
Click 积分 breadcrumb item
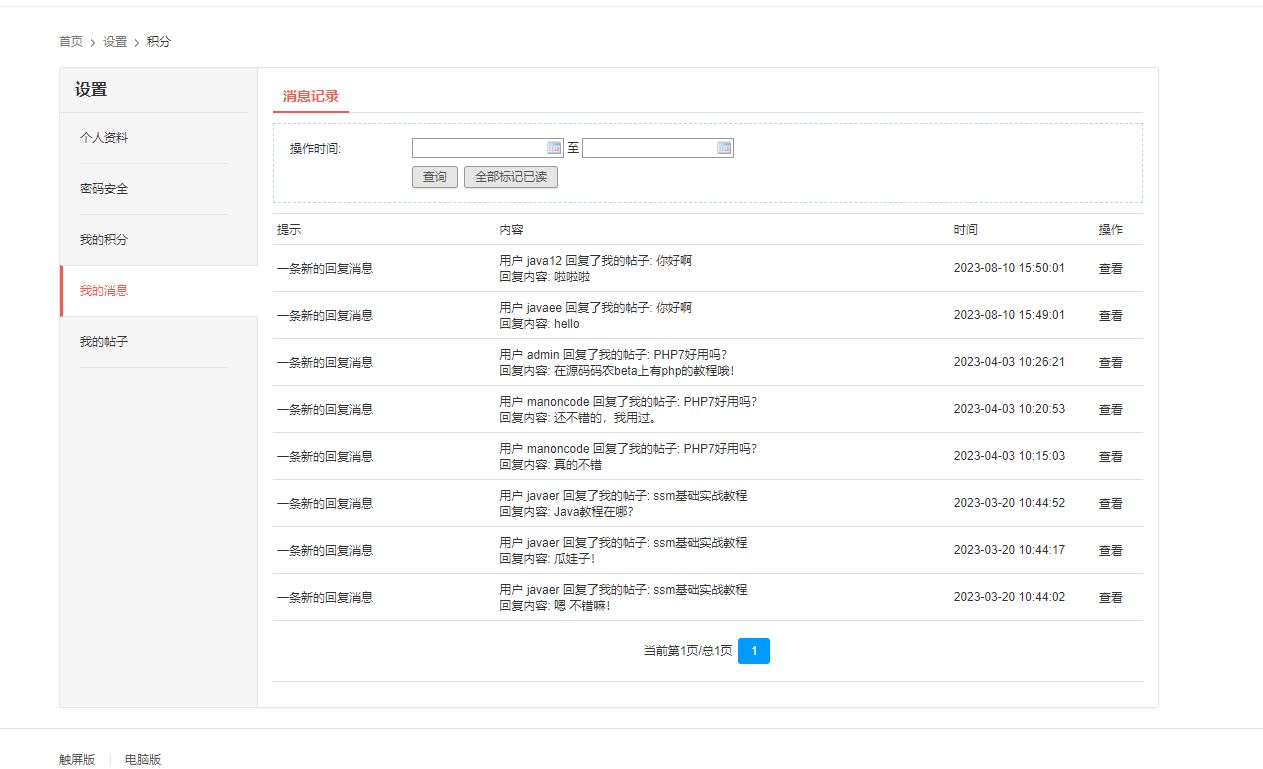[x=159, y=42]
